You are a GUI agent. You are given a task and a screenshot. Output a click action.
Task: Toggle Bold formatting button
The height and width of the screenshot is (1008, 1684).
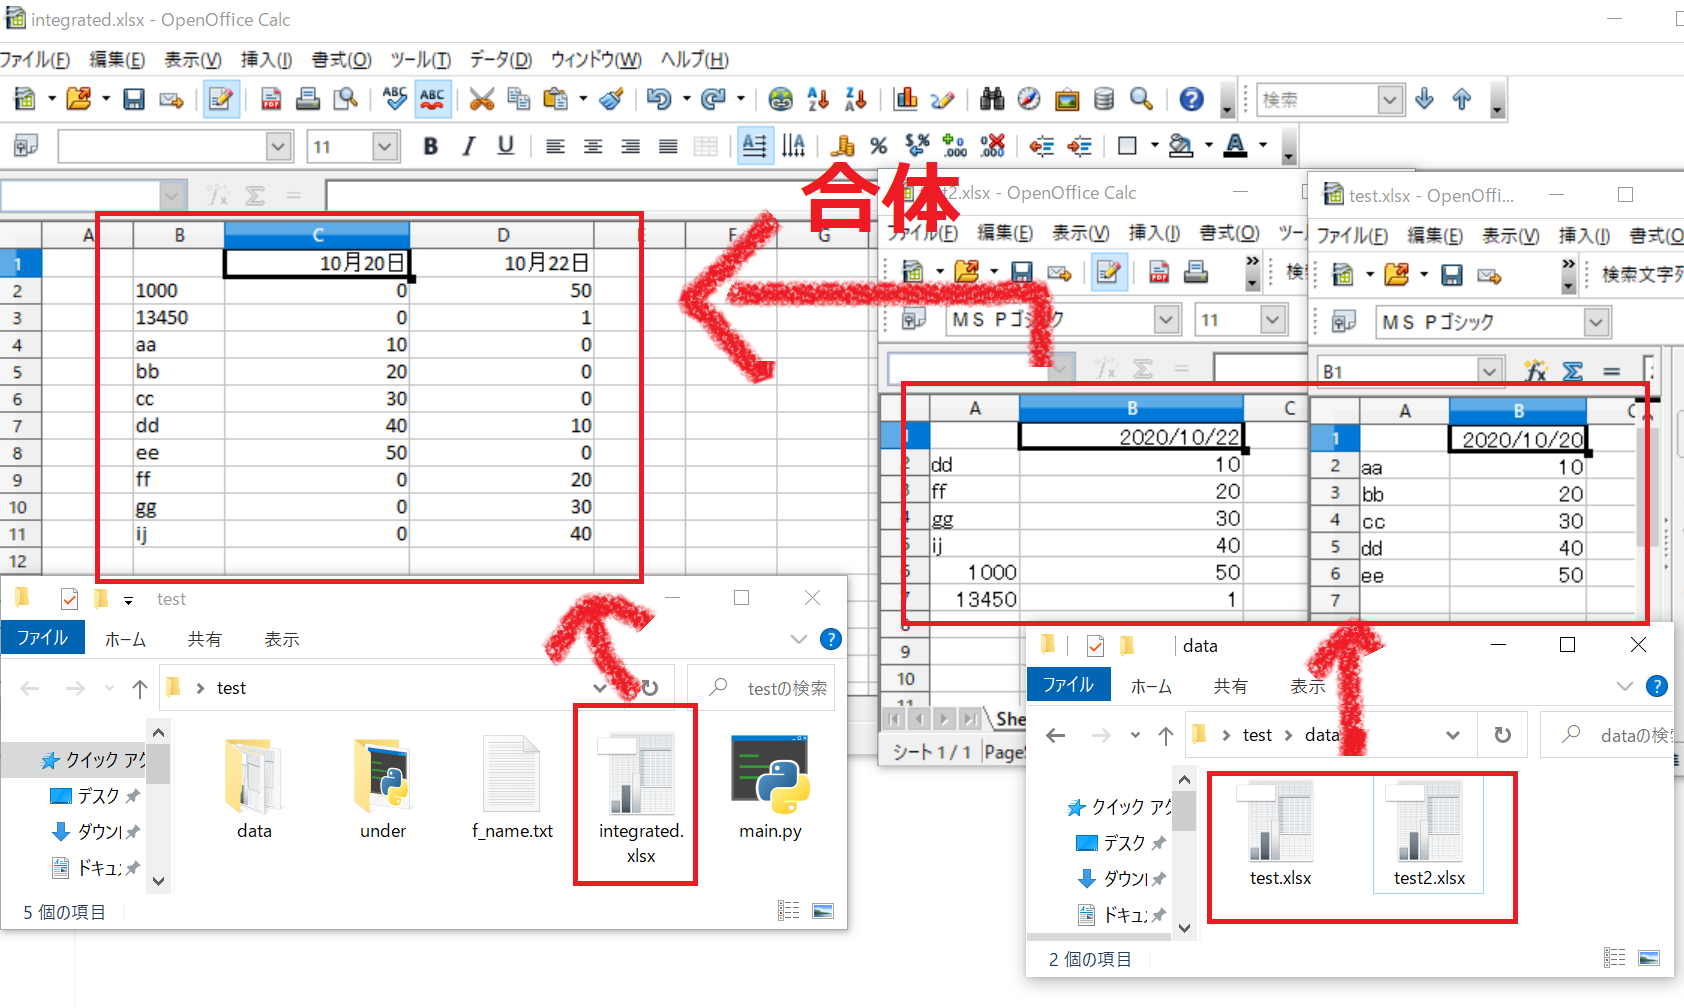431,147
